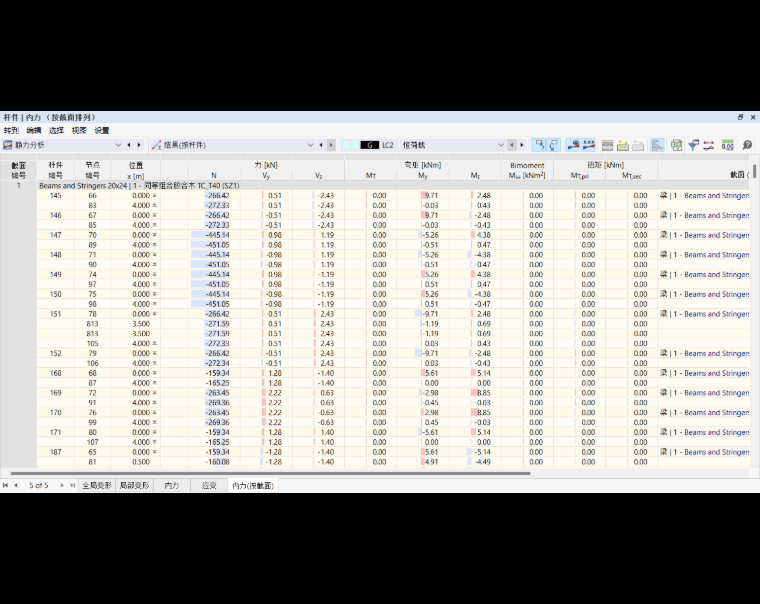Select section group row Beams and Stringers 20x24
This screenshot has width=760, height=604.
[394, 186]
